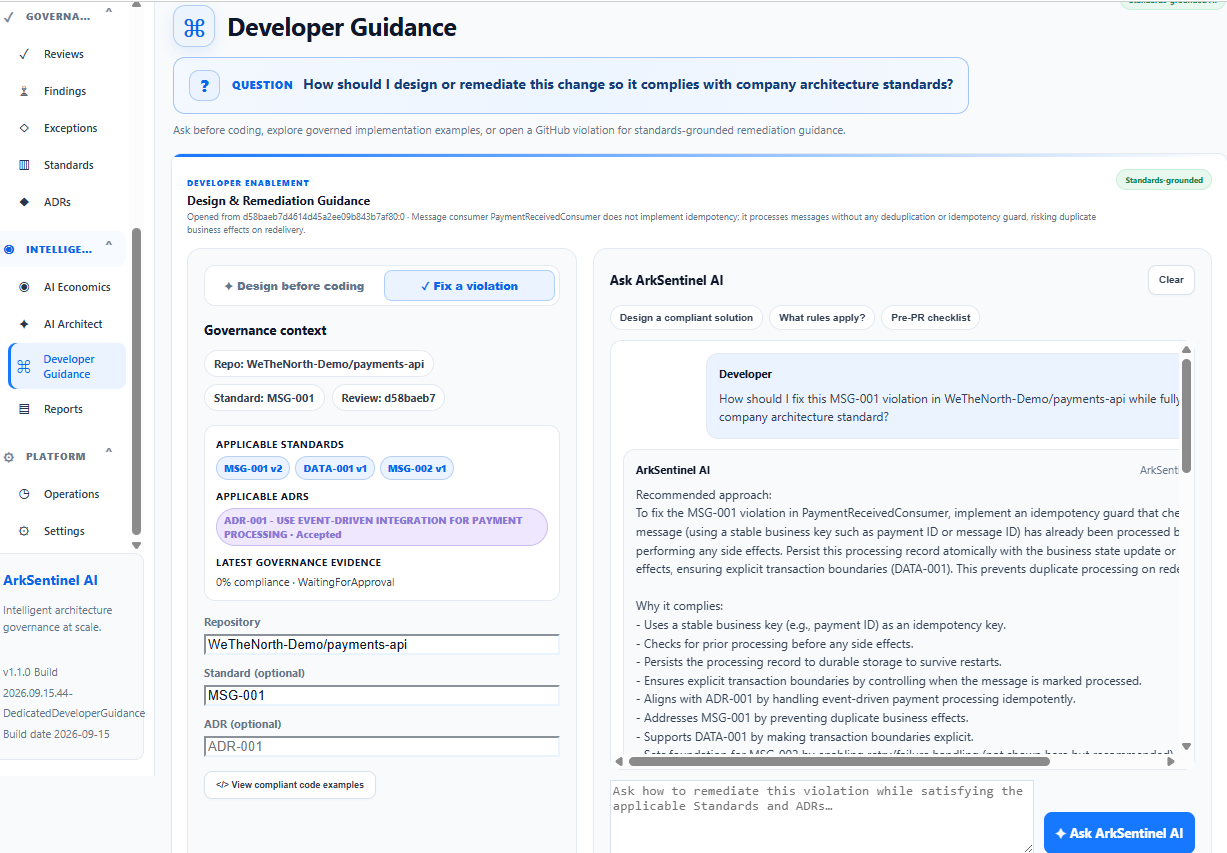Click the Findings icon in sidebar
Screen dimensions: 1227x853
pyautogui.click(x=24, y=91)
